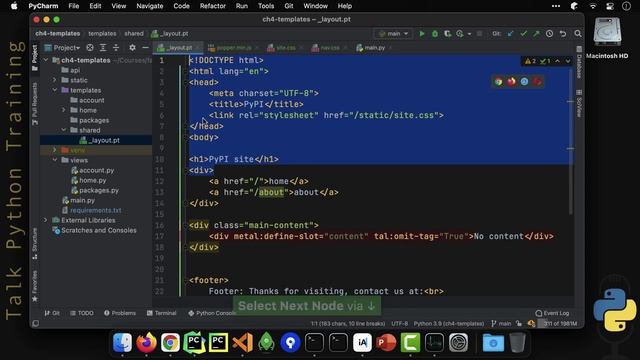Toggle the Database right-side tool window
The image size is (640, 360).
click(x=579, y=62)
